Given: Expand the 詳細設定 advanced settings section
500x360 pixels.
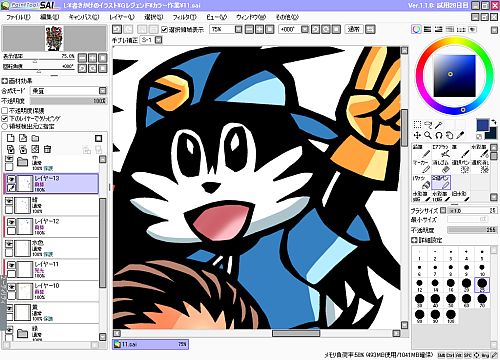Looking at the screenshot, I should click(x=414, y=240).
